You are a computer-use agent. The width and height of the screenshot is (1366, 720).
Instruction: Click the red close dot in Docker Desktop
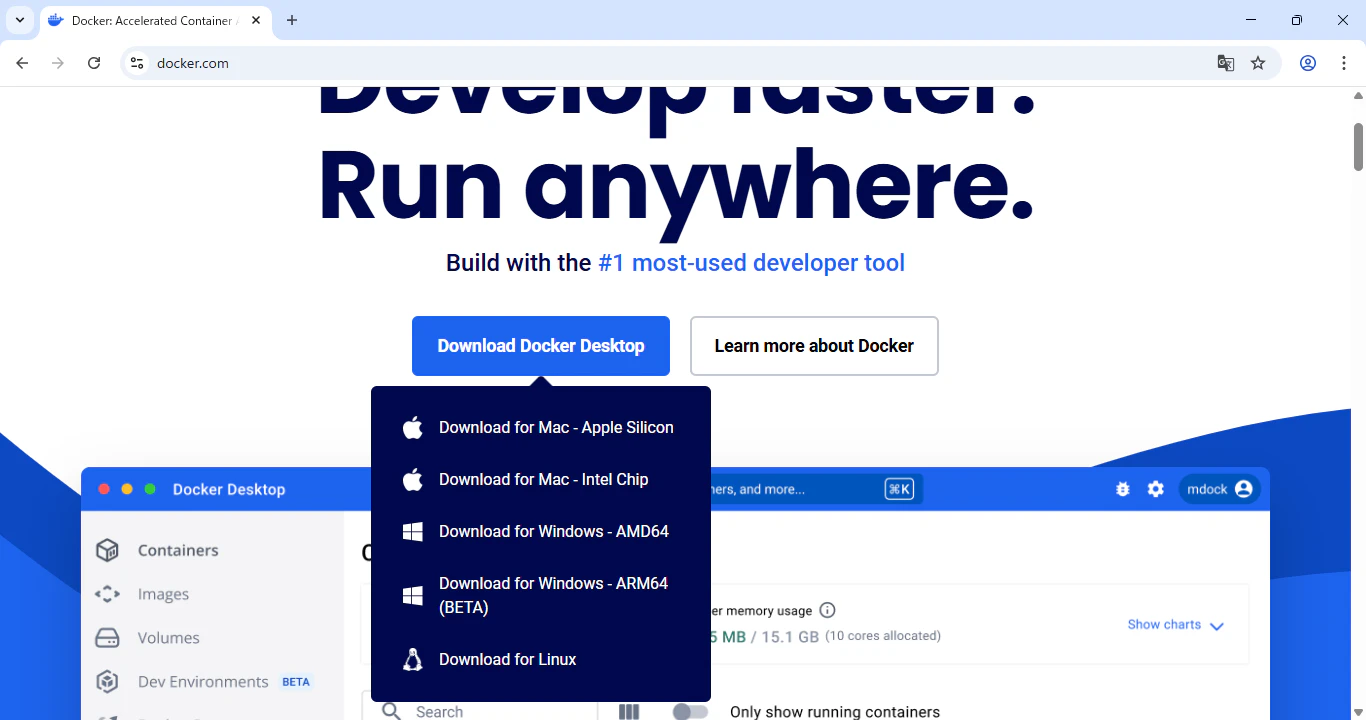[x=103, y=489]
